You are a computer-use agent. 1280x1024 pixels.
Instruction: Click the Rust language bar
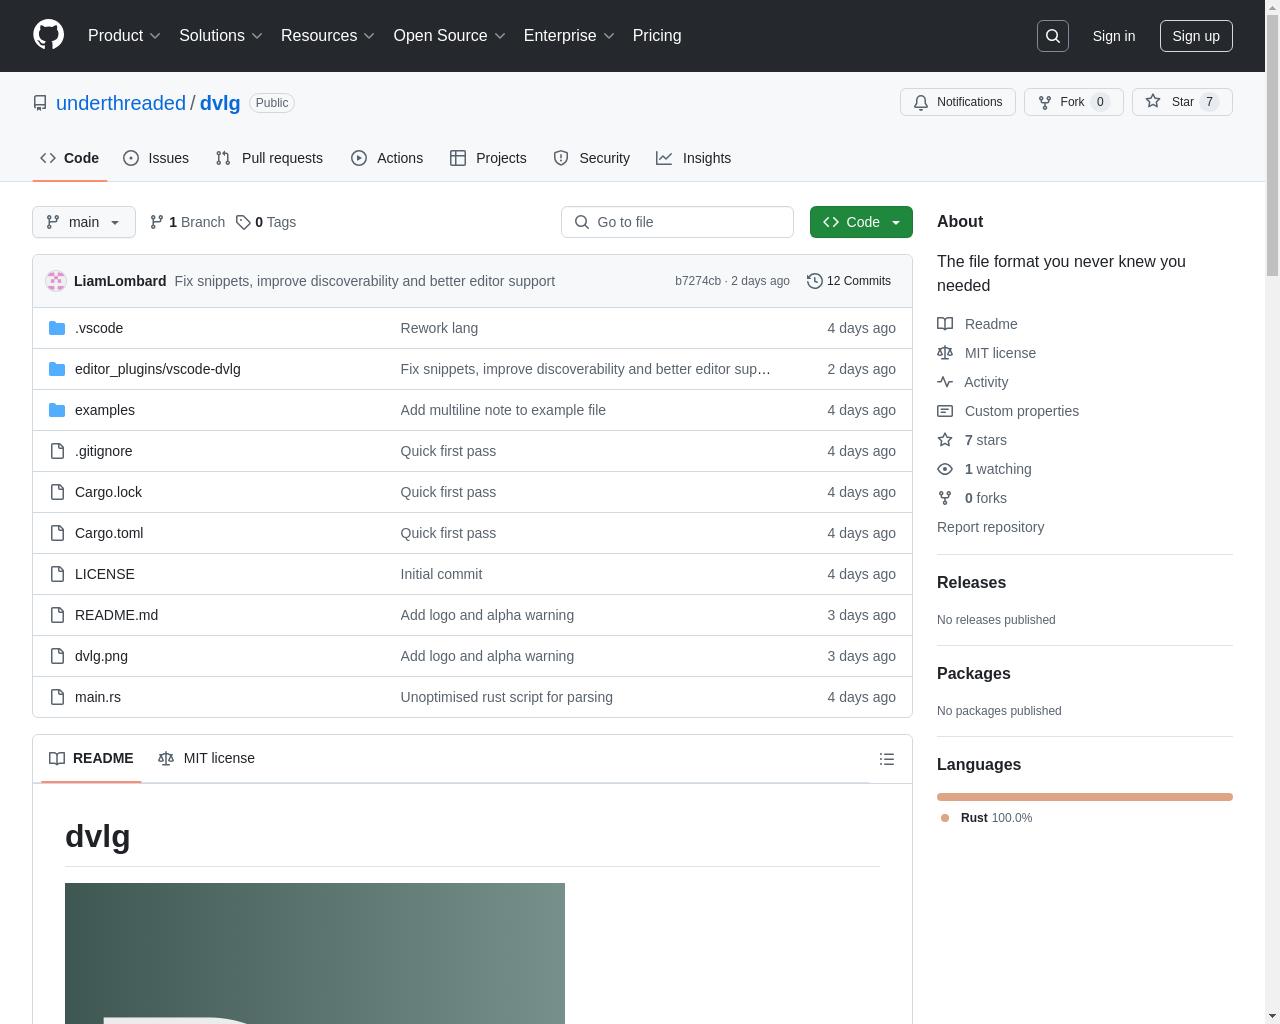(1085, 797)
